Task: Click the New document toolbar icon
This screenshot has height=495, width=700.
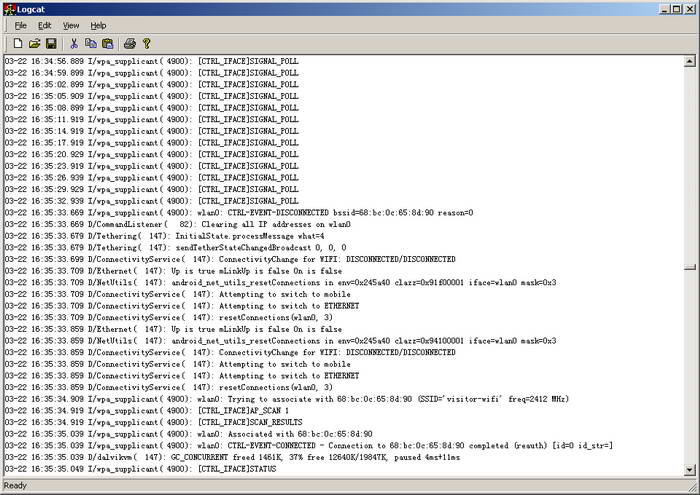Action: point(17,43)
